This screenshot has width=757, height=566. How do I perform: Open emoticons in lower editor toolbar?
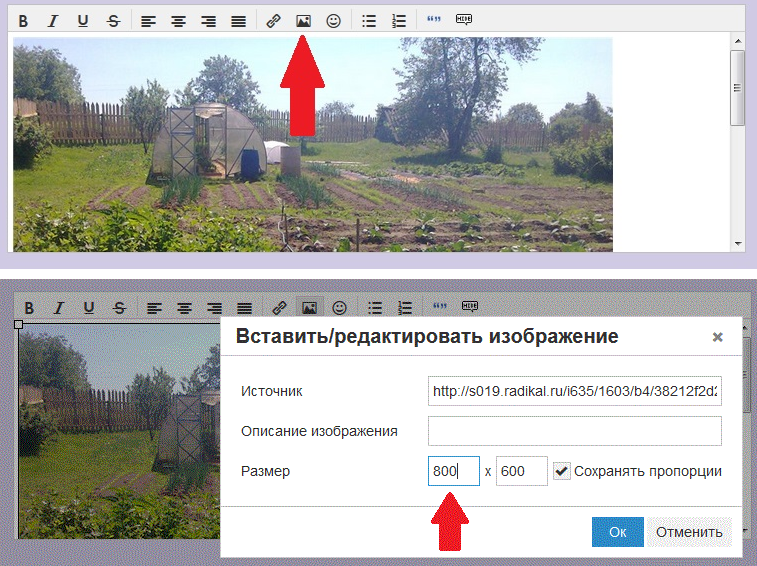point(339,308)
